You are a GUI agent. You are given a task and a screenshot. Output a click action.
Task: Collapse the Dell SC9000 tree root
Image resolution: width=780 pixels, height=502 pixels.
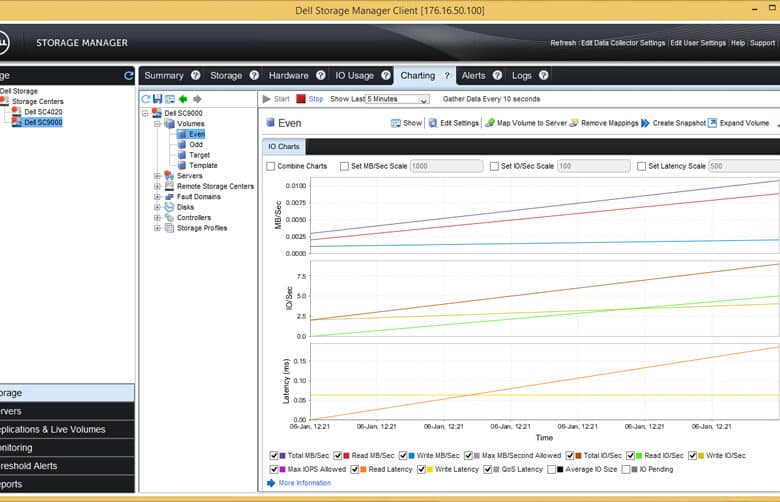[x=145, y=113]
